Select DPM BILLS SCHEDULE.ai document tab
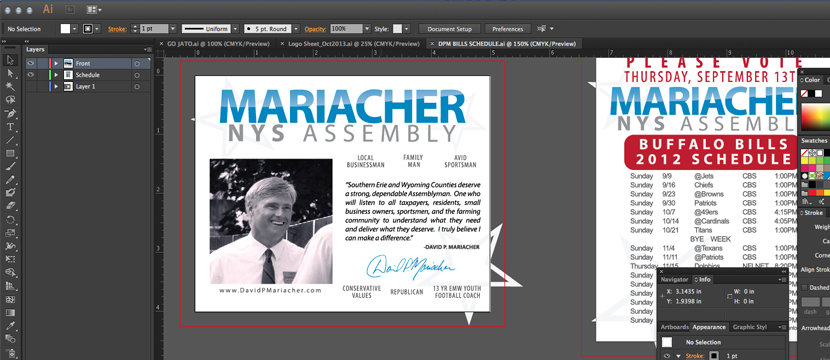This screenshot has width=830, height=360. point(507,44)
